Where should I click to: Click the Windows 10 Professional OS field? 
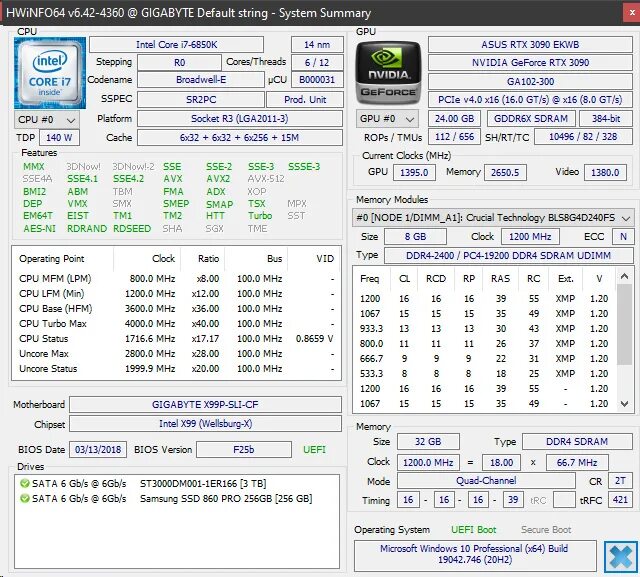475,554
